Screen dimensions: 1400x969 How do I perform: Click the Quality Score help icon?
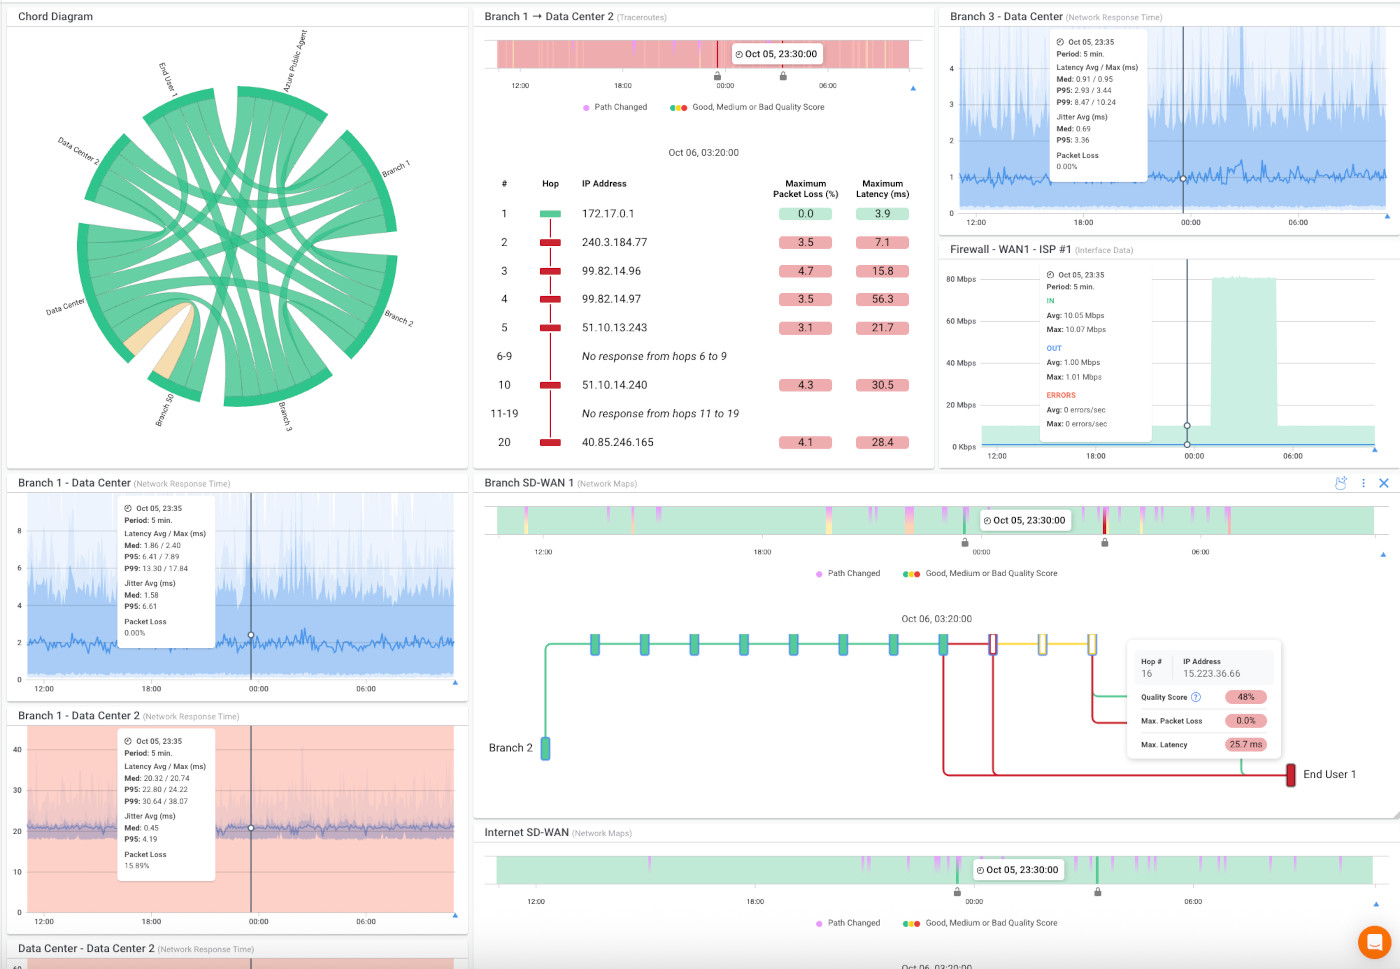click(1196, 697)
